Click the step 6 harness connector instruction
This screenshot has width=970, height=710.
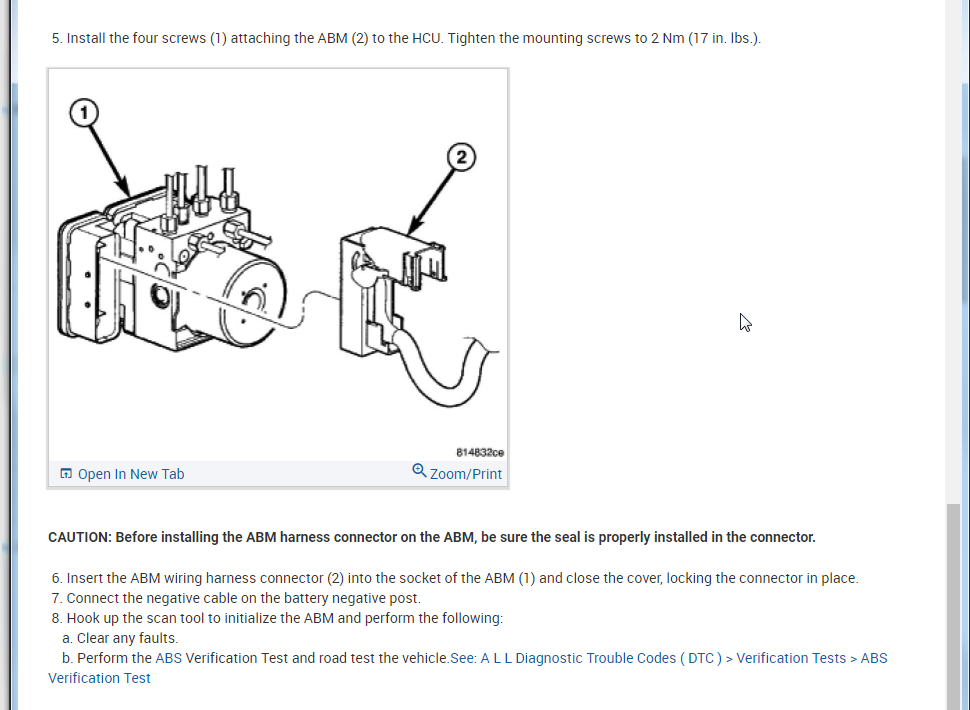tap(455, 578)
